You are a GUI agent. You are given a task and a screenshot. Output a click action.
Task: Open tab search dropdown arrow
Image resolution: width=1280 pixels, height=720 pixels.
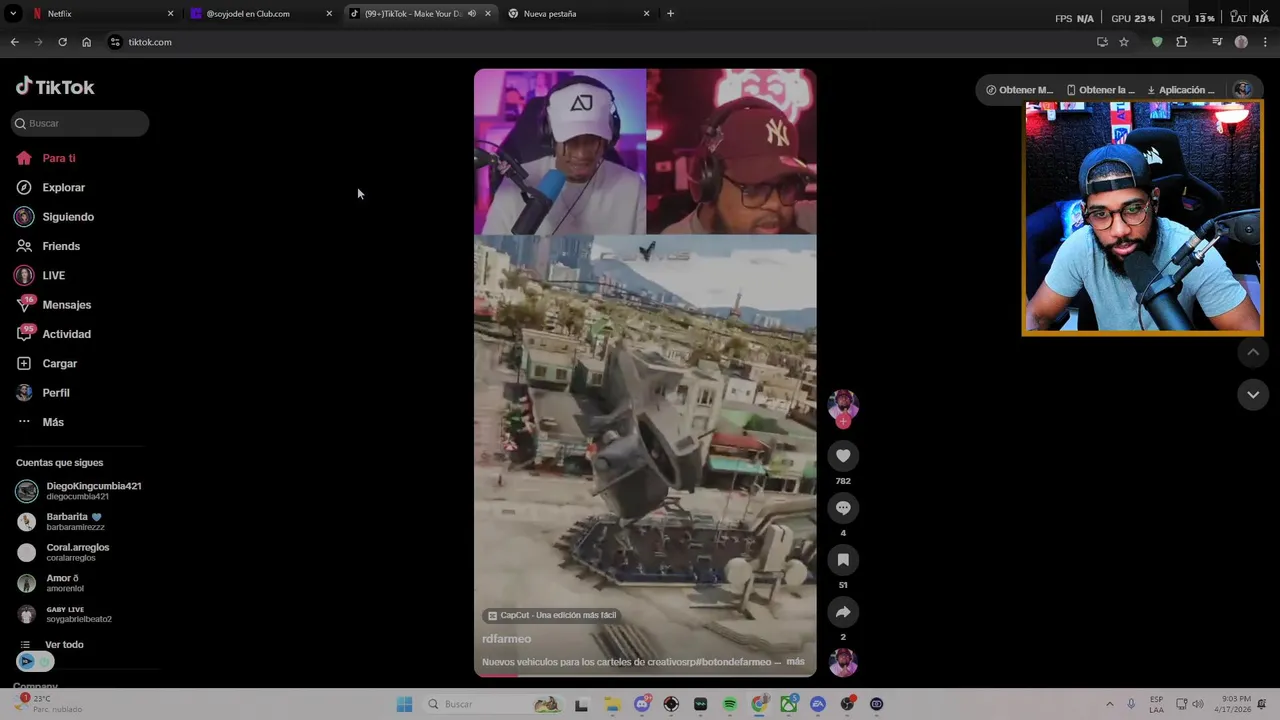point(12,14)
